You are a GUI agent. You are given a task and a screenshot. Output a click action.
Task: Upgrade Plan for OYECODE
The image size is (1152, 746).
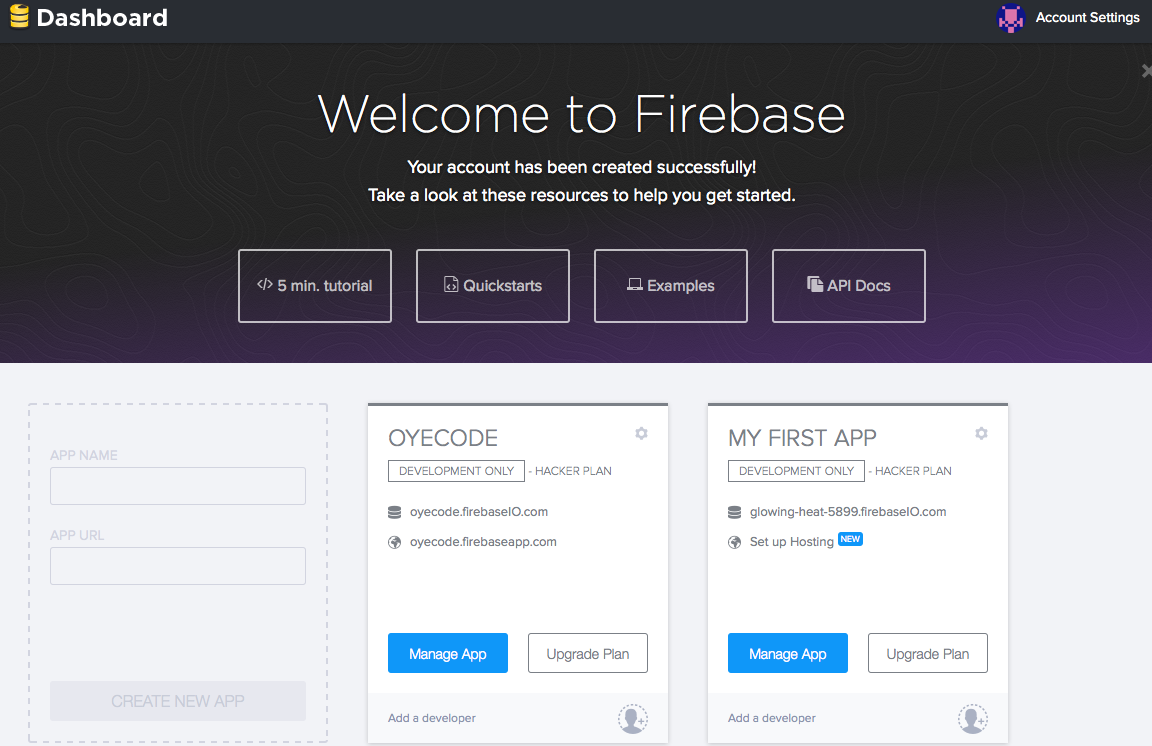[588, 653]
